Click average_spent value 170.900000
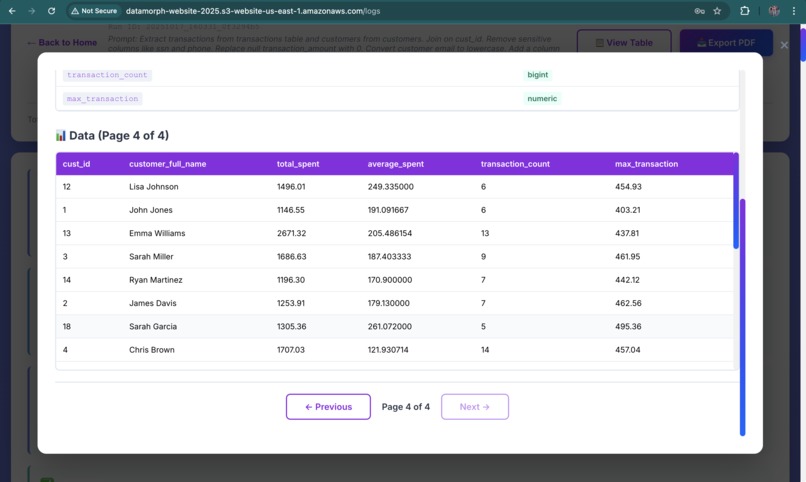 pyautogui.click(x=390, y=280)
